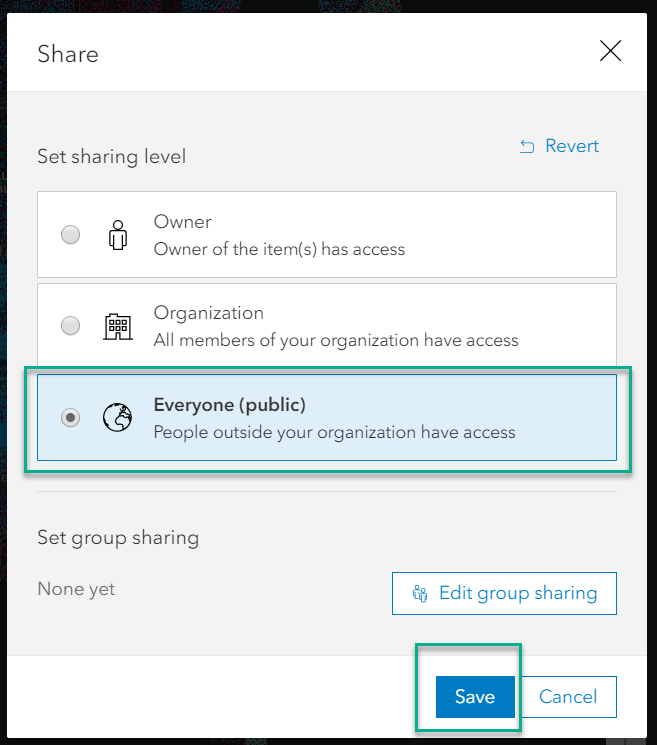The width and height of the screenshot is (657, 745).
Task: Close the Share dialog with the X
Action: [610, 52]
